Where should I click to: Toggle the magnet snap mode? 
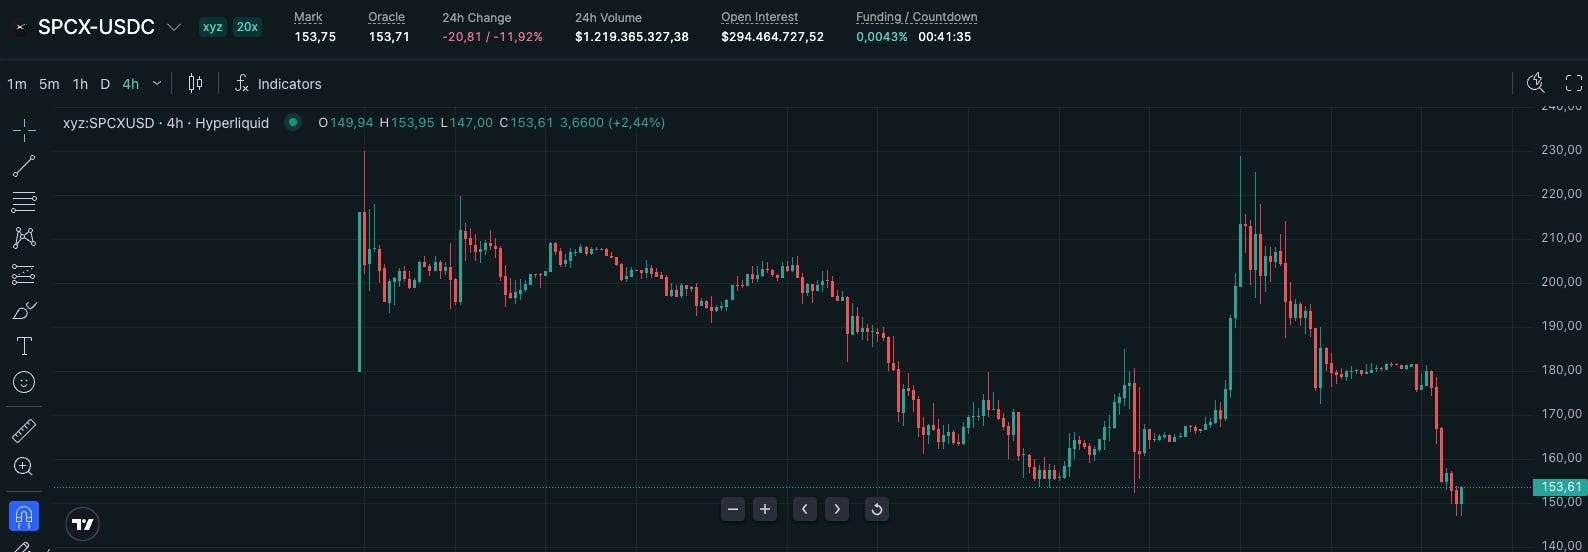click(x=24, y=516)
